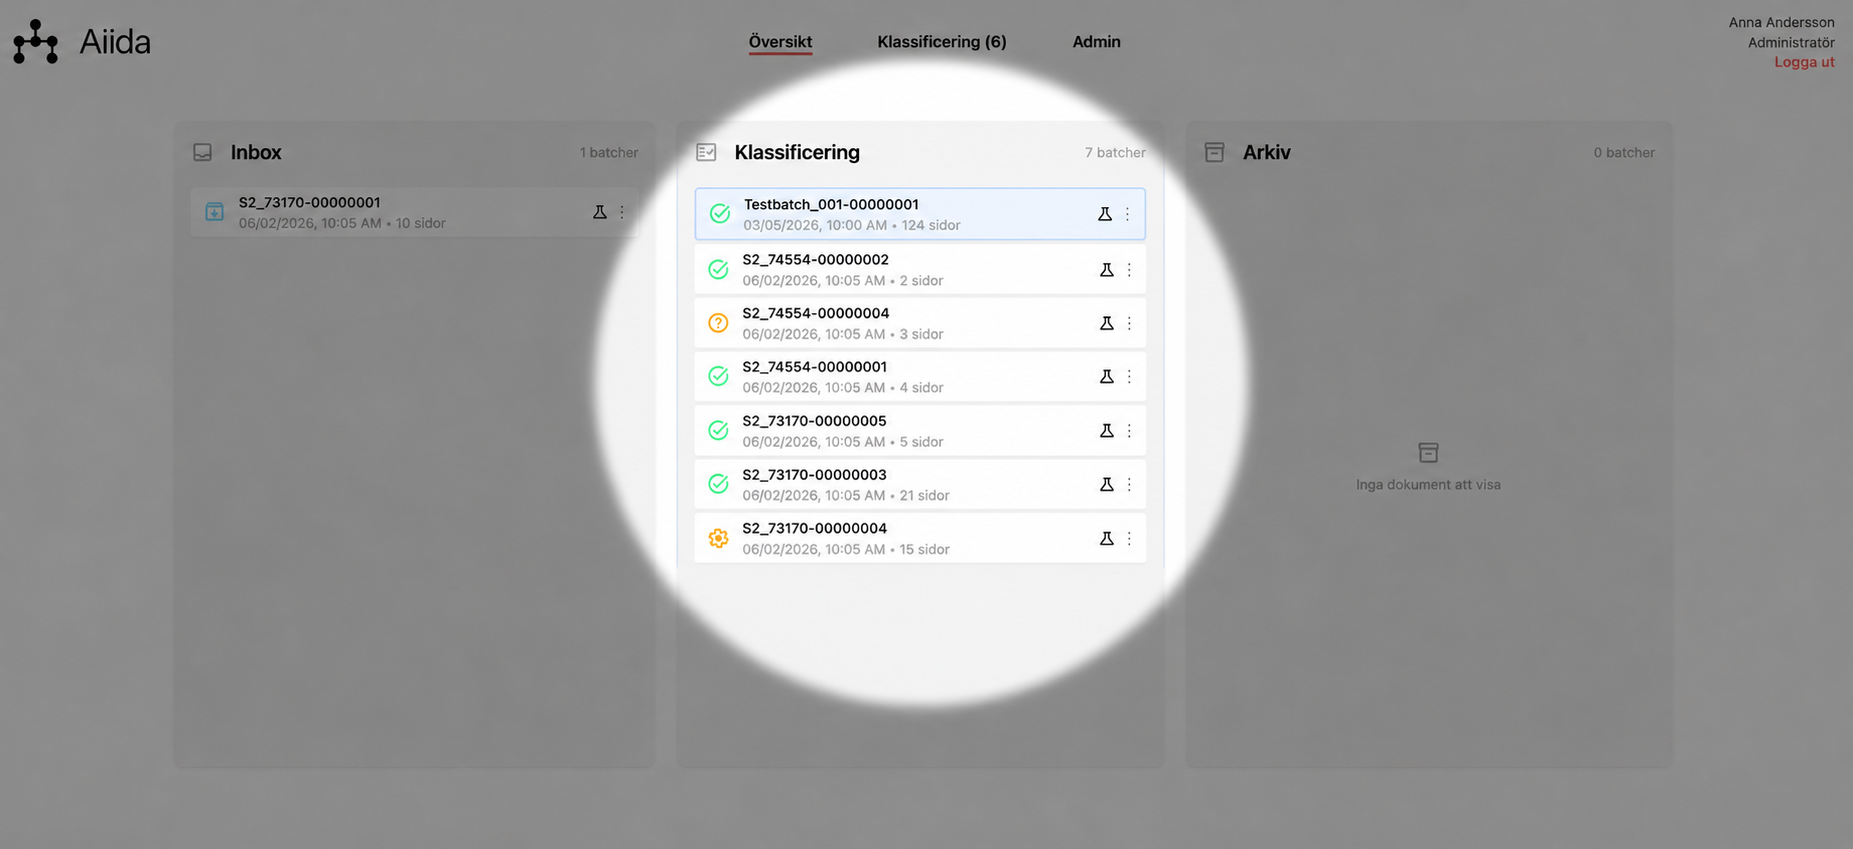The image size is (1853, 849).
Task: Click green check status of Testbatch_001-00000001
Action: pyautogui.click(x=719, y=214)
